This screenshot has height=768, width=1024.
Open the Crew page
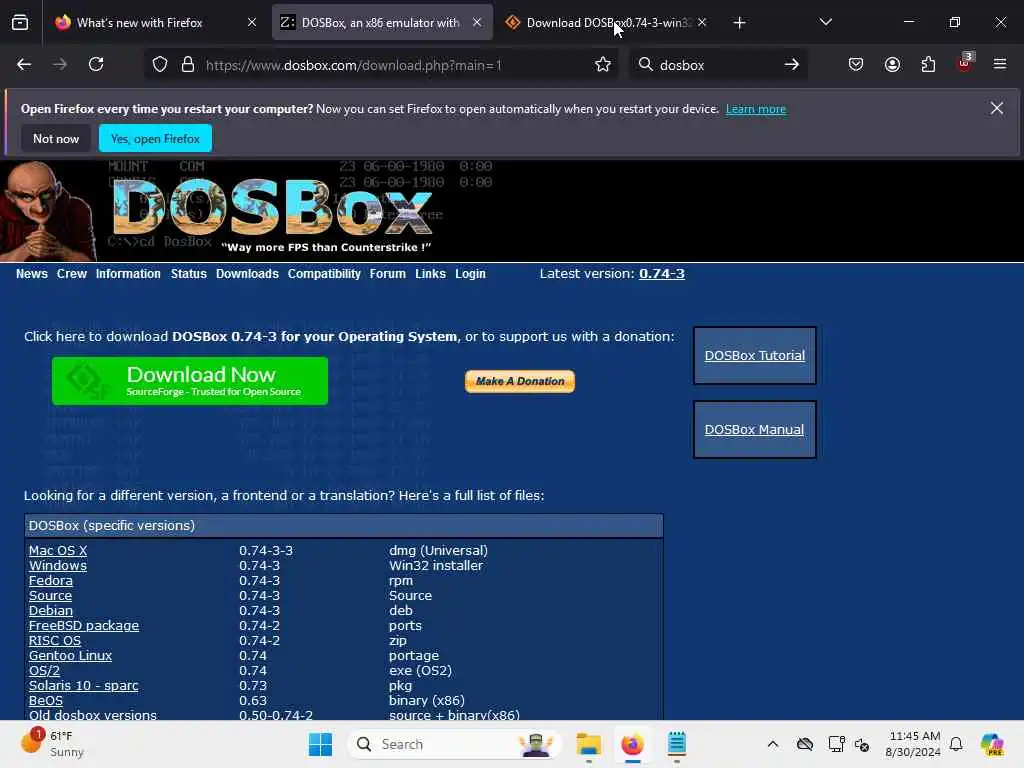(x=72, y=274)
